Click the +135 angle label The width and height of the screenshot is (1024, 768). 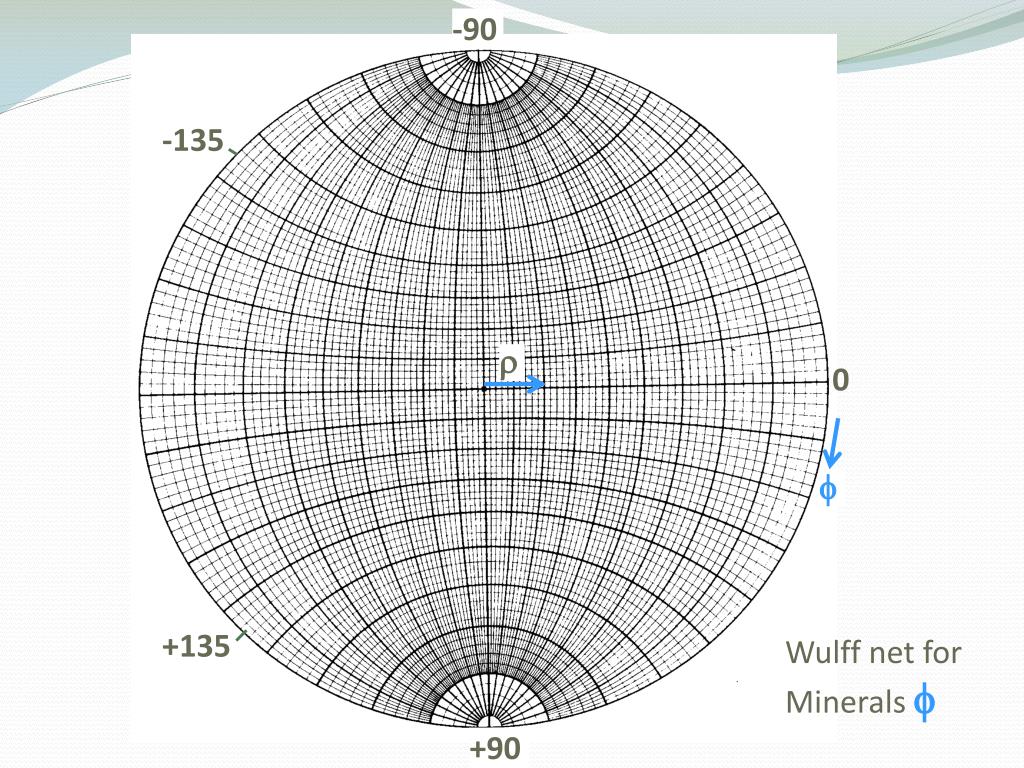196,647
